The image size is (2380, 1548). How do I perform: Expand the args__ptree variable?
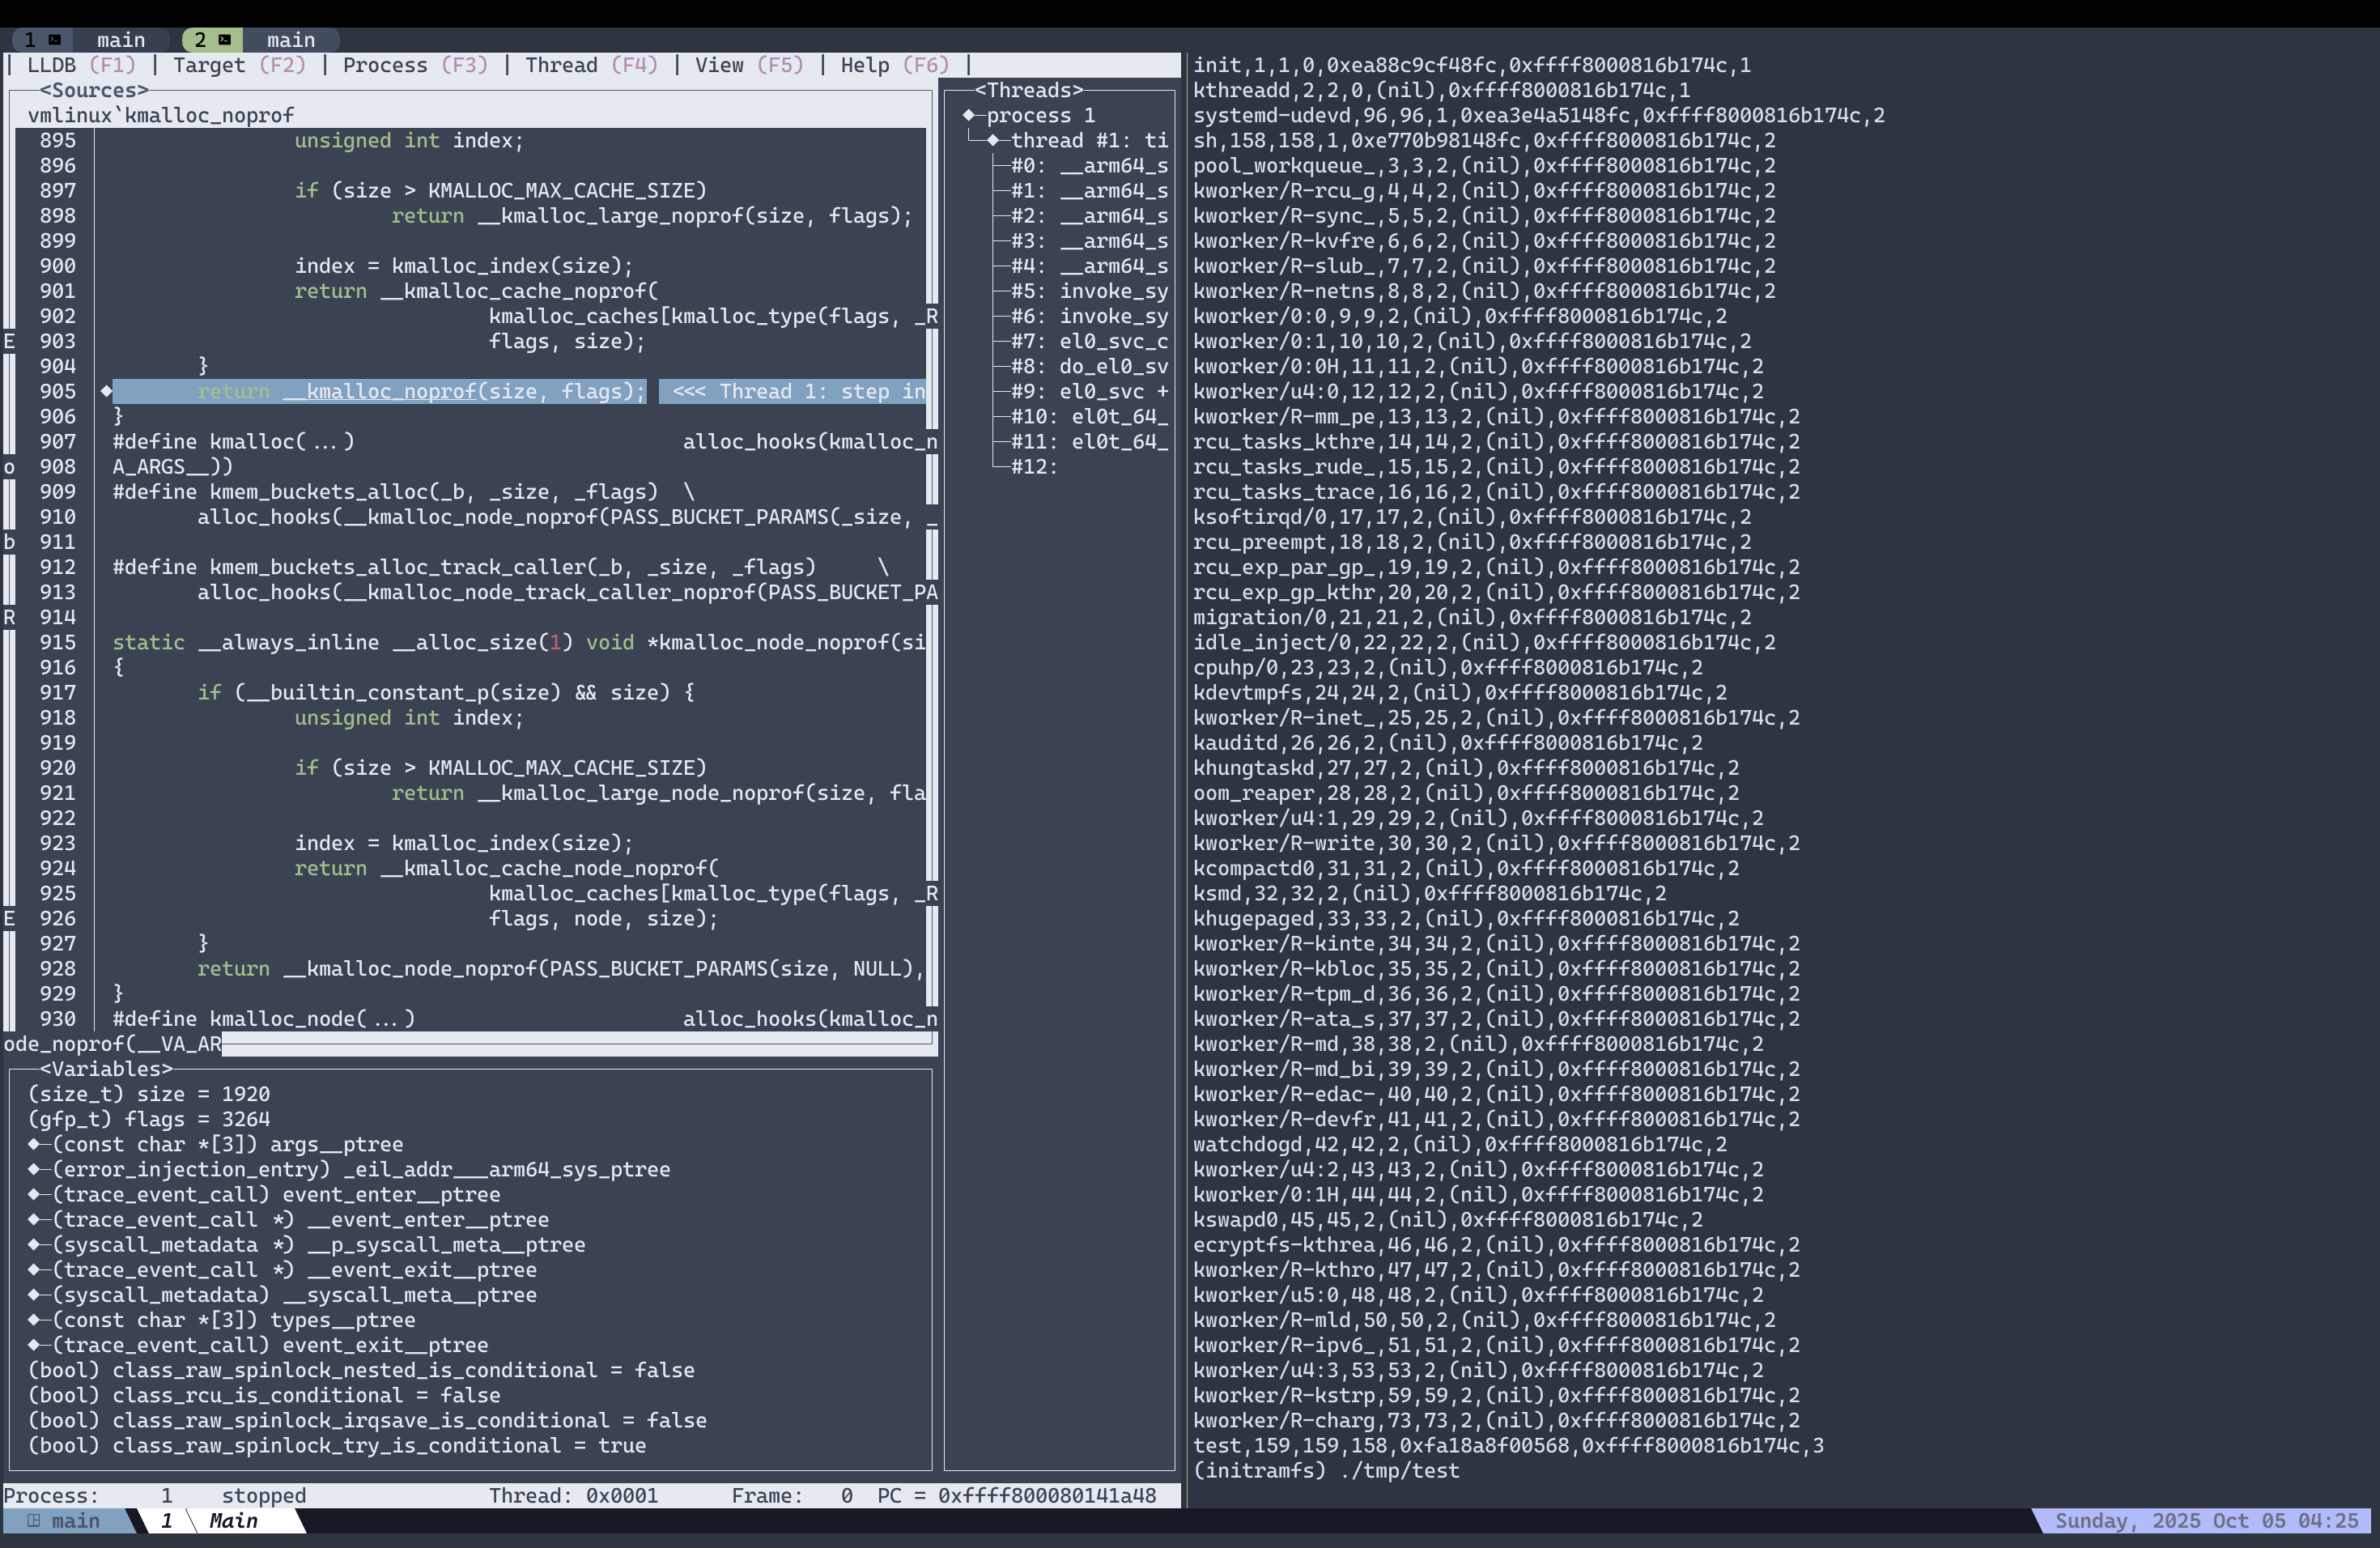34,1144
